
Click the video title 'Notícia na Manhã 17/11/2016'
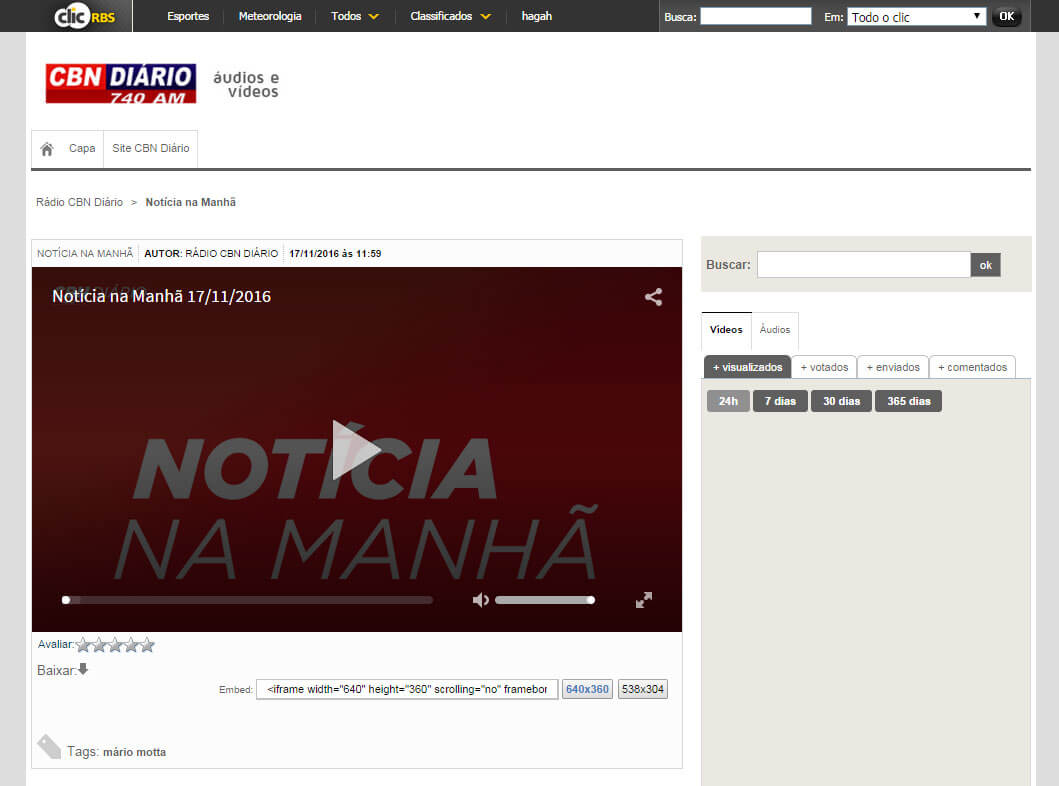tap(161, 296)
